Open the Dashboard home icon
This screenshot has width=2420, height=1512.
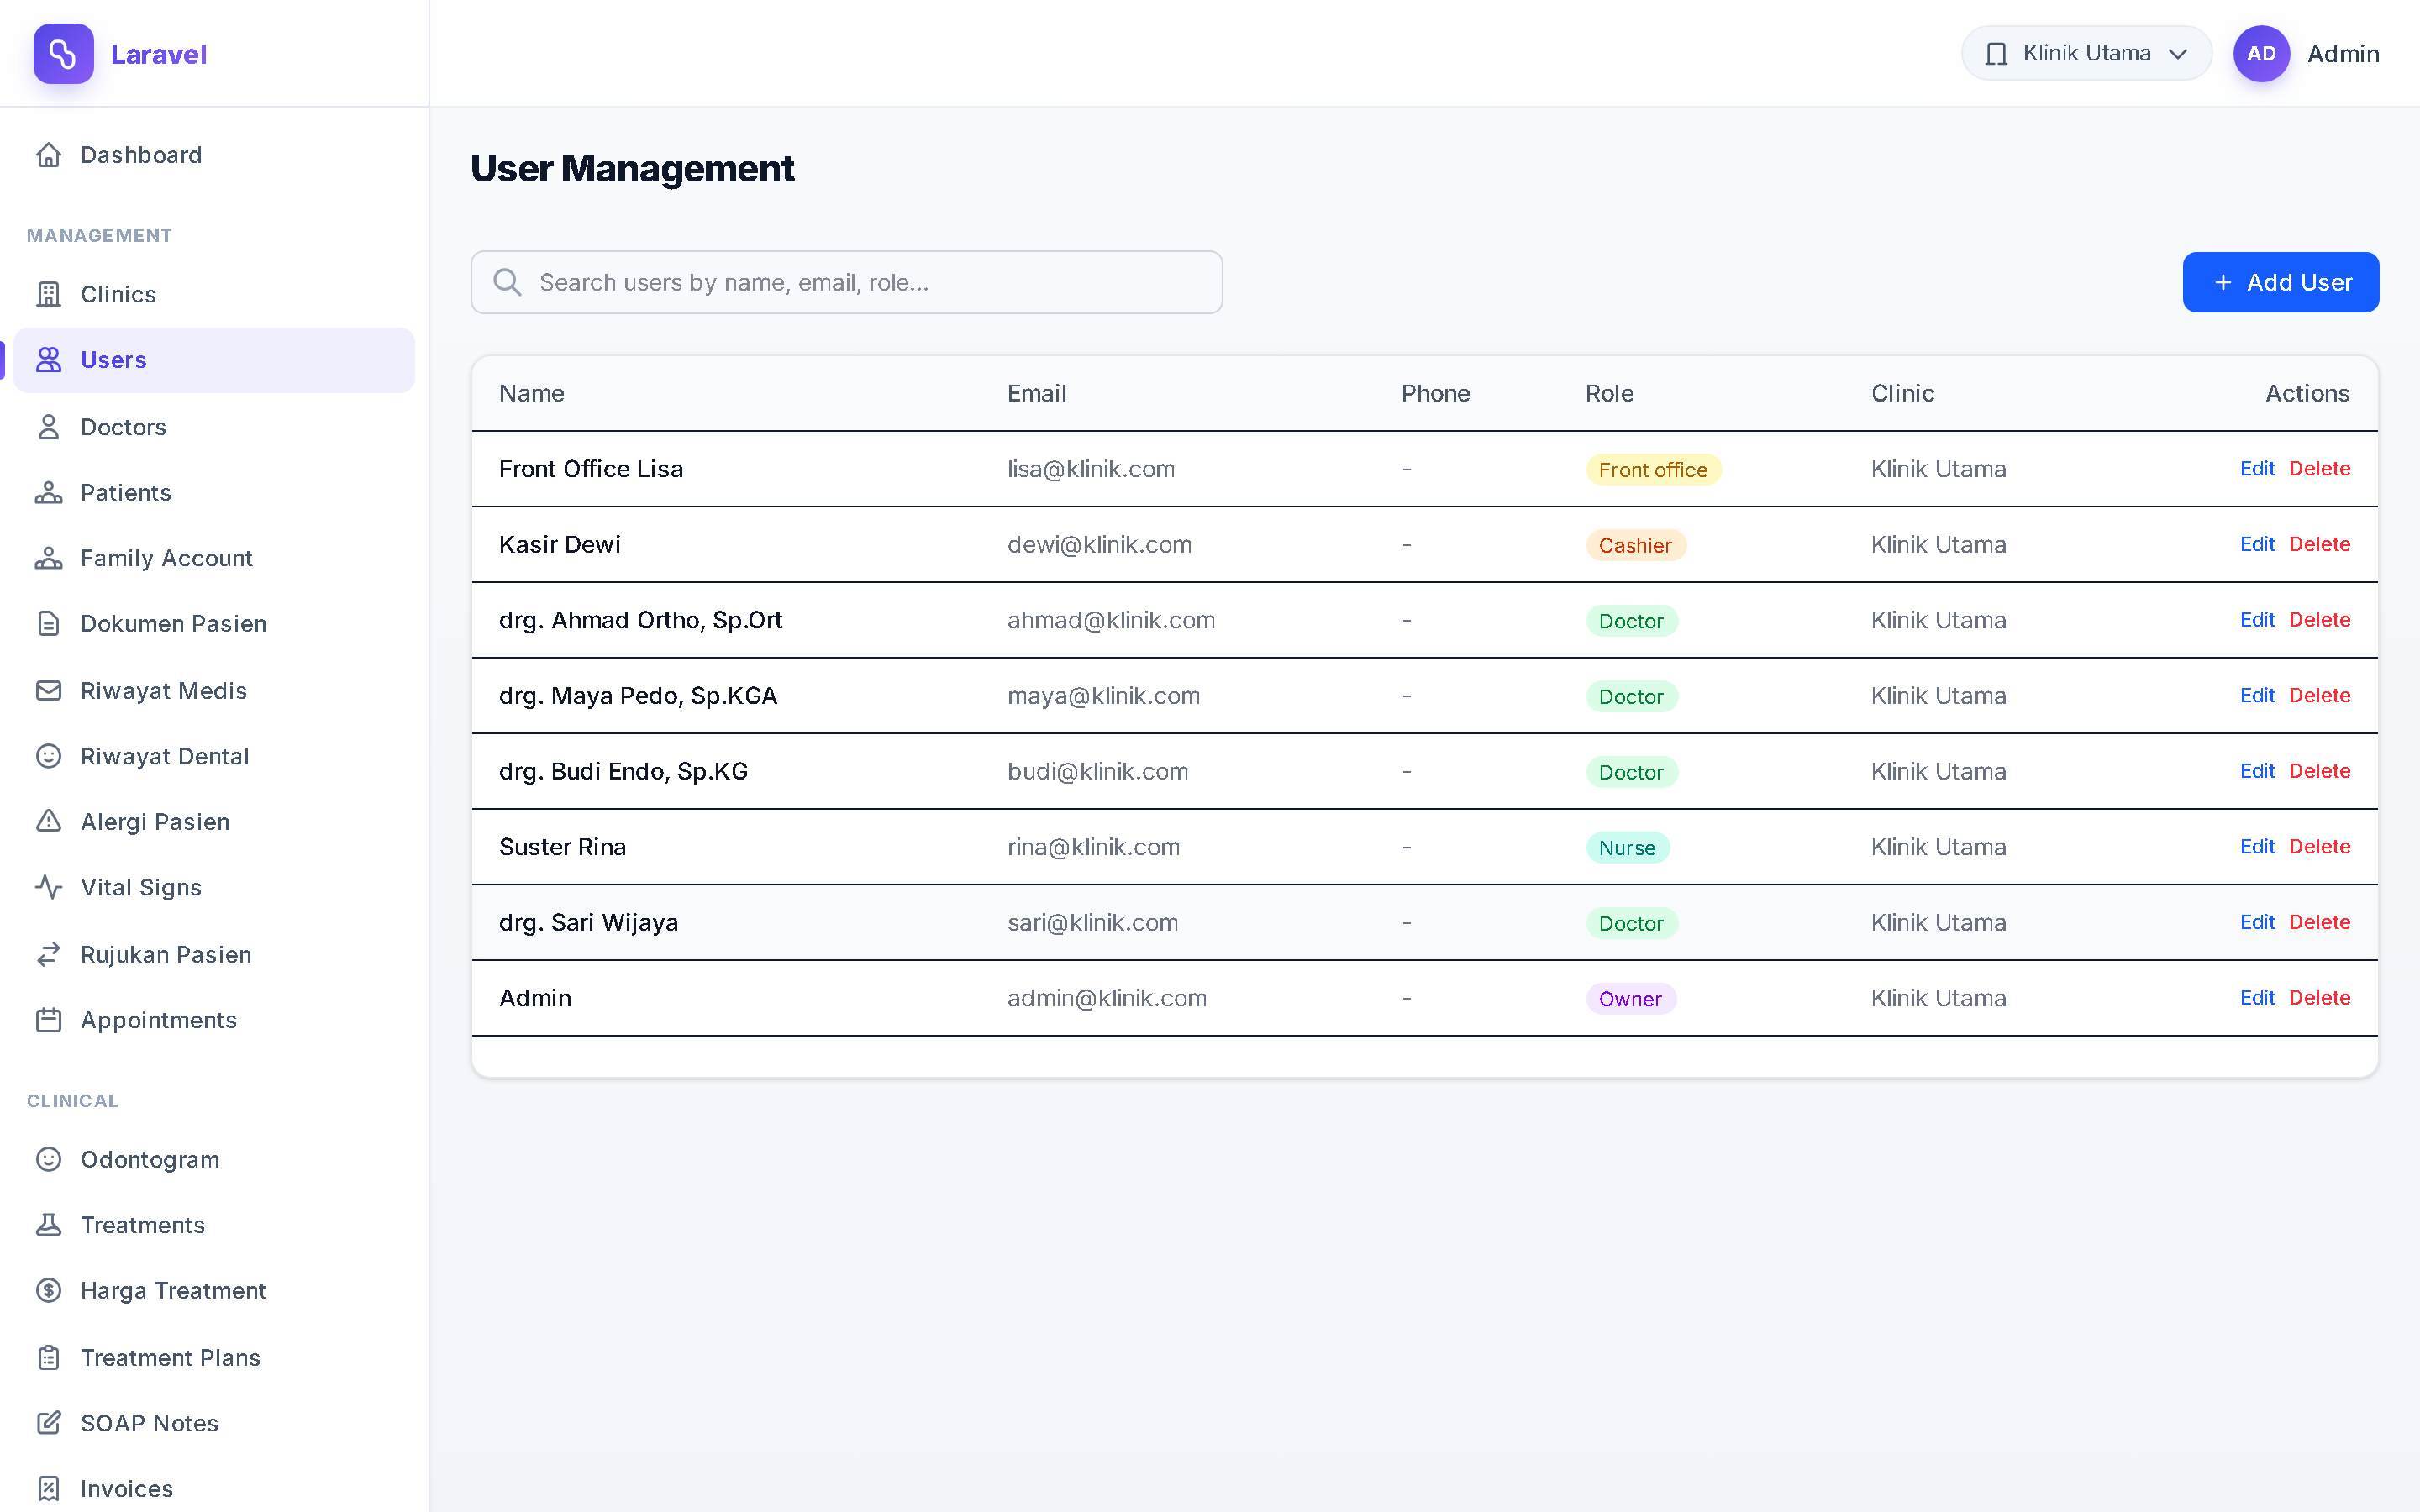click(x=49, y=155)
